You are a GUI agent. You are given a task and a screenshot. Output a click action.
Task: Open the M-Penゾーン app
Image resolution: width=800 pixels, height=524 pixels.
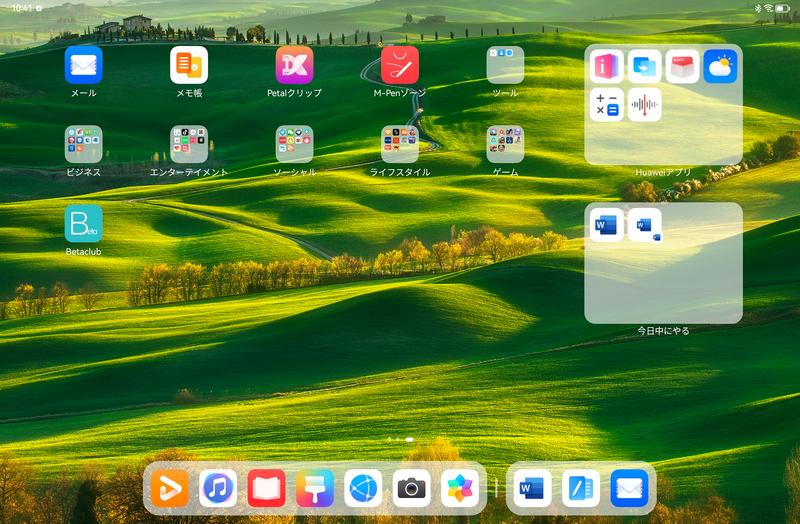(x=399, y=65)
